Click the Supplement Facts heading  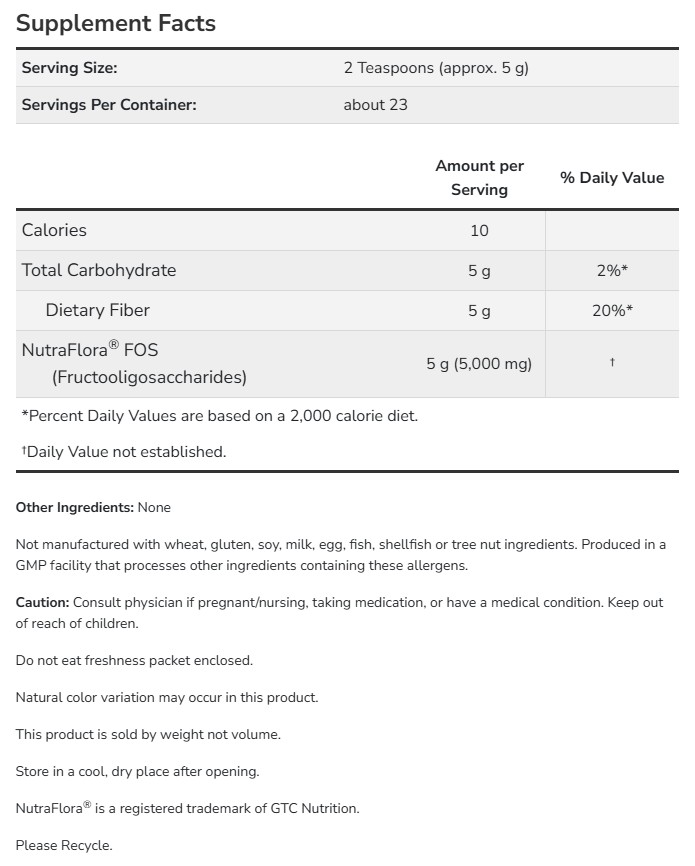116,23
